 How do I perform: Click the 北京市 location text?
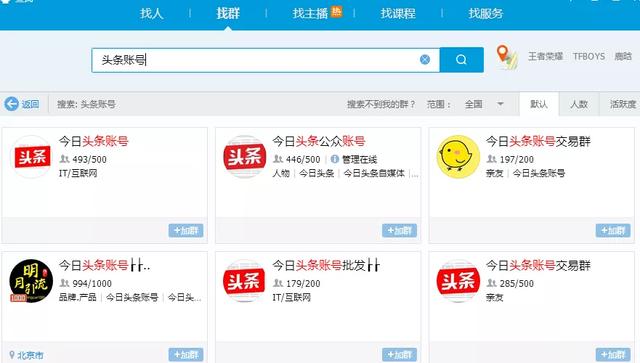coord(30,355)
